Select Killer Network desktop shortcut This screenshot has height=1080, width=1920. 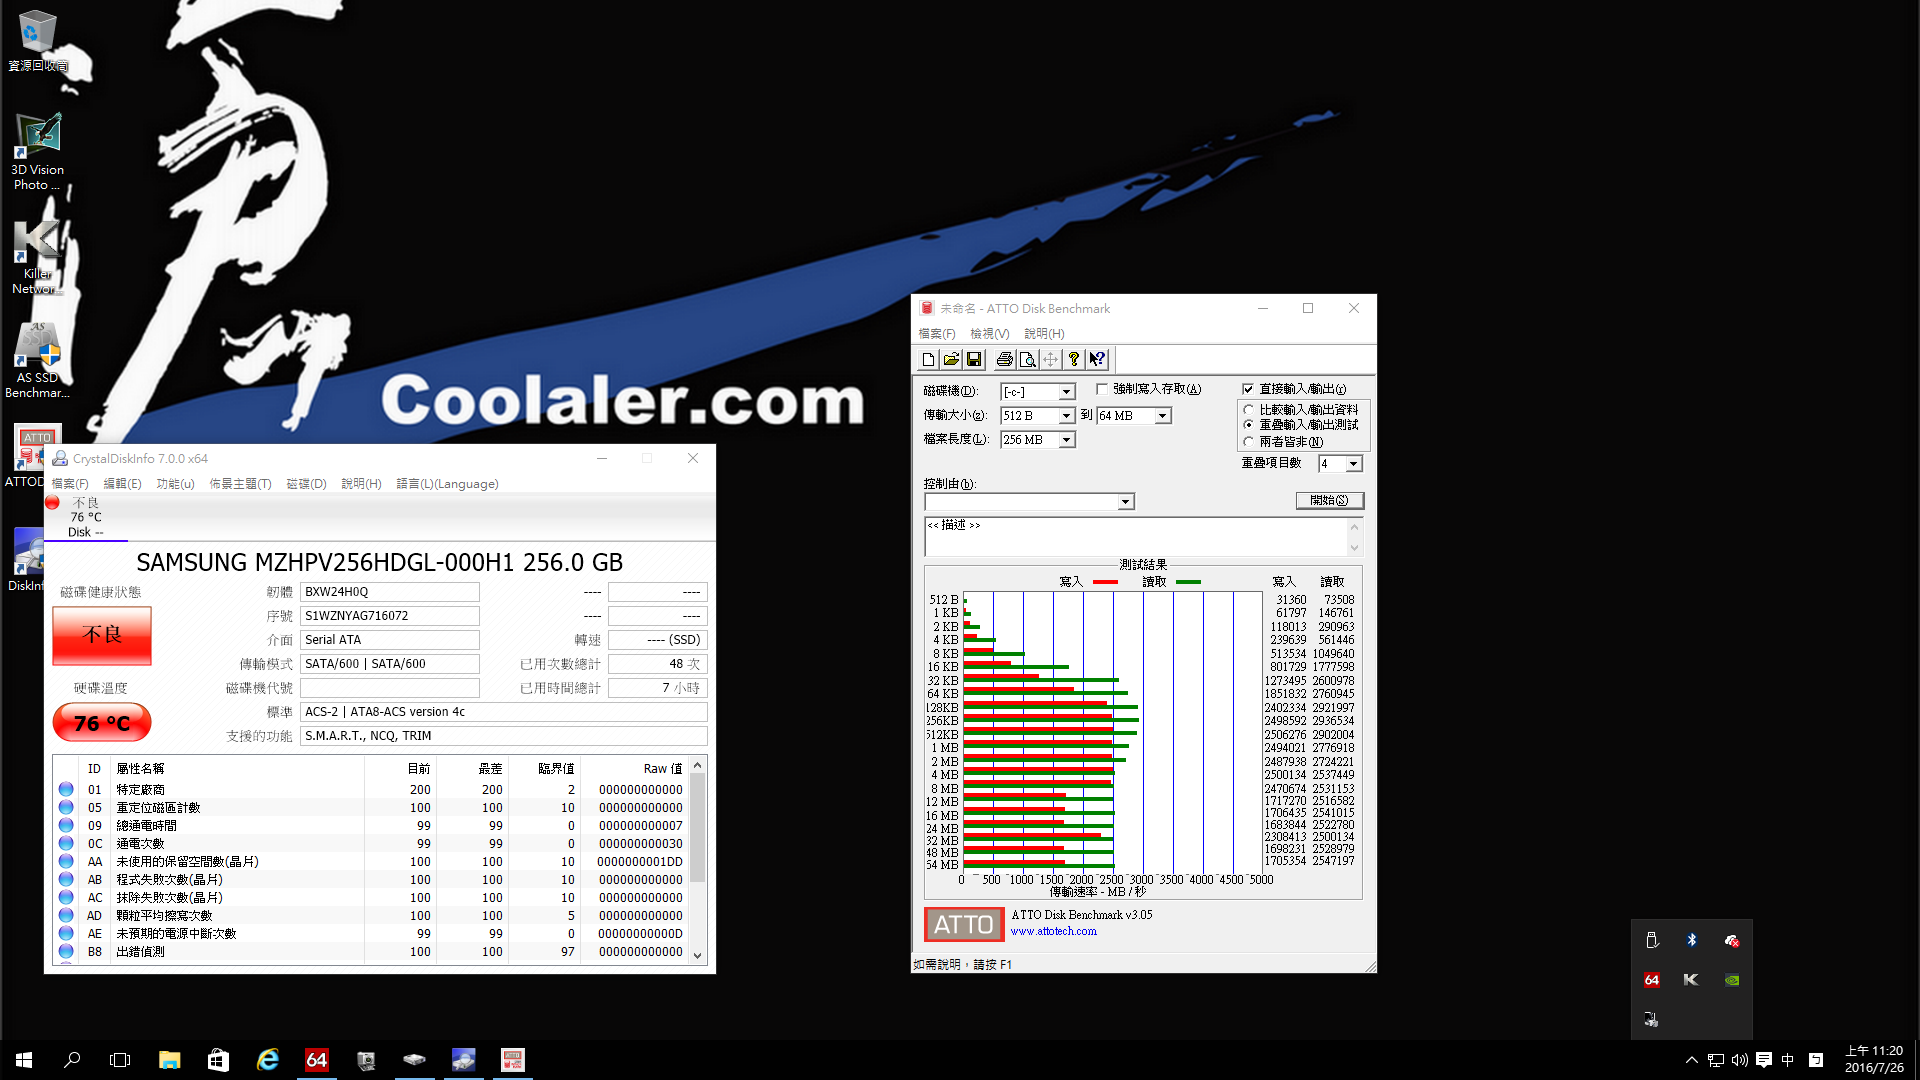[37, 258]
